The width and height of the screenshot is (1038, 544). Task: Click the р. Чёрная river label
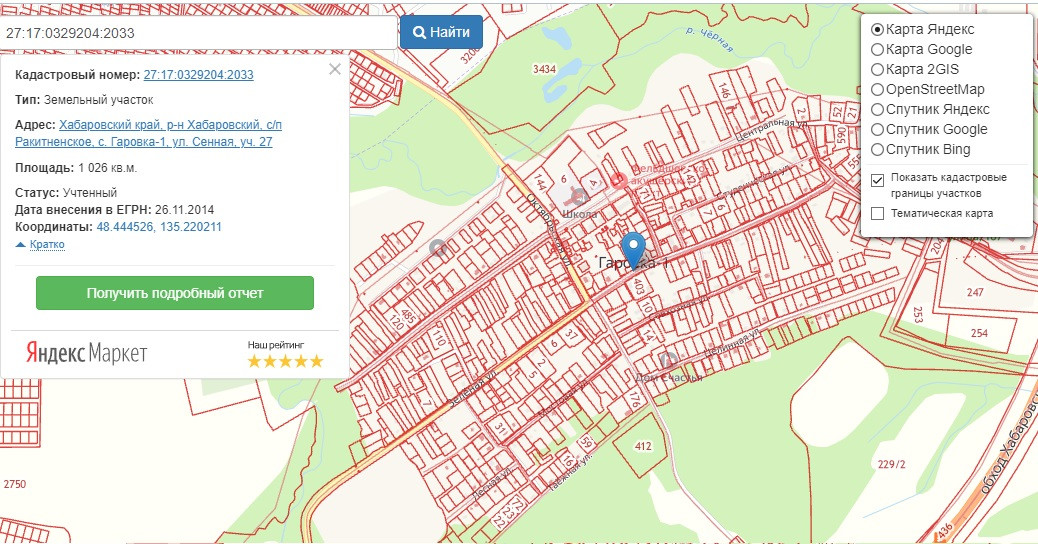coord(710,40)
